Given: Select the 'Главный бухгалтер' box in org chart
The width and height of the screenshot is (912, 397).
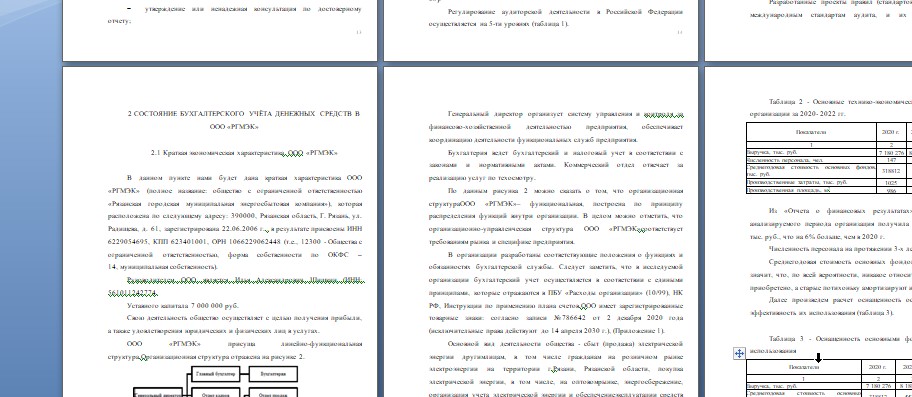Looking at the screenshot, I should (x=215, y=374).
